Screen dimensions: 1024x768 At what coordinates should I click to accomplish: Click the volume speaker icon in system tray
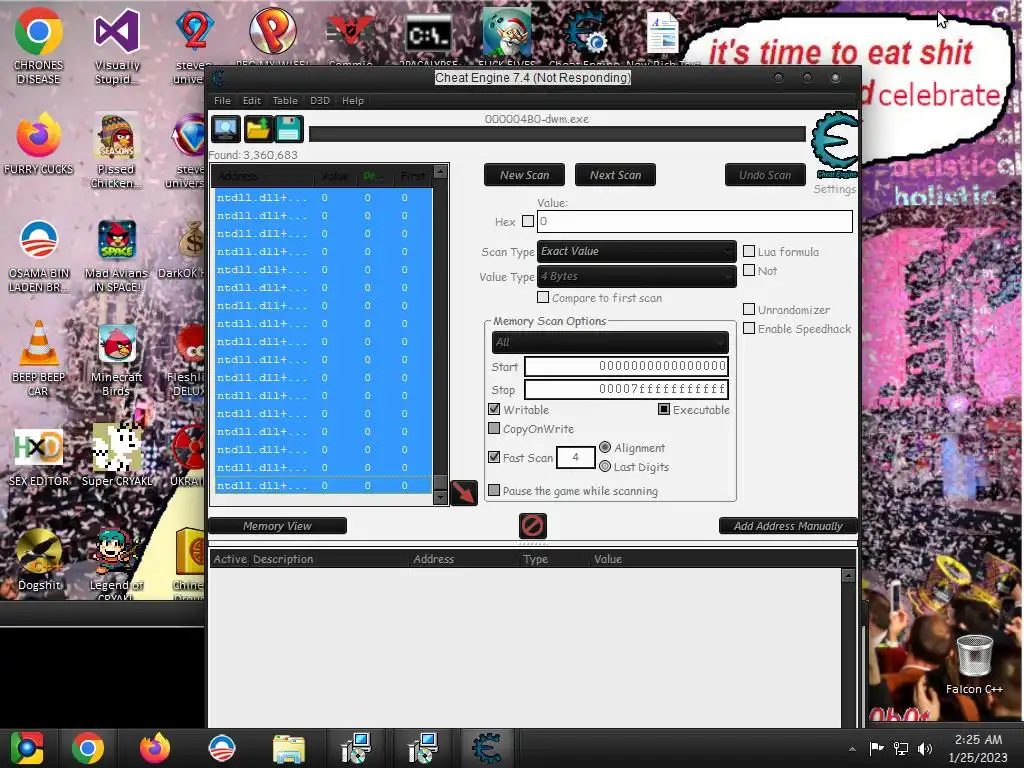click(x=924, y=748)
